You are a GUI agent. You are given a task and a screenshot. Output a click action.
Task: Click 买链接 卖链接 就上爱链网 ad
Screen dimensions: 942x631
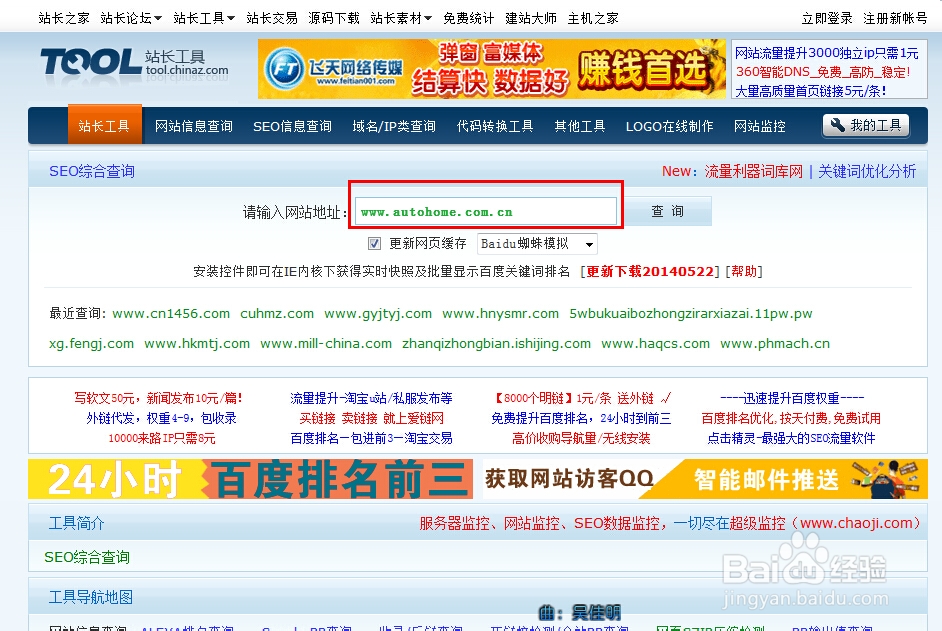pyautogui.click(x=371, y=418)
